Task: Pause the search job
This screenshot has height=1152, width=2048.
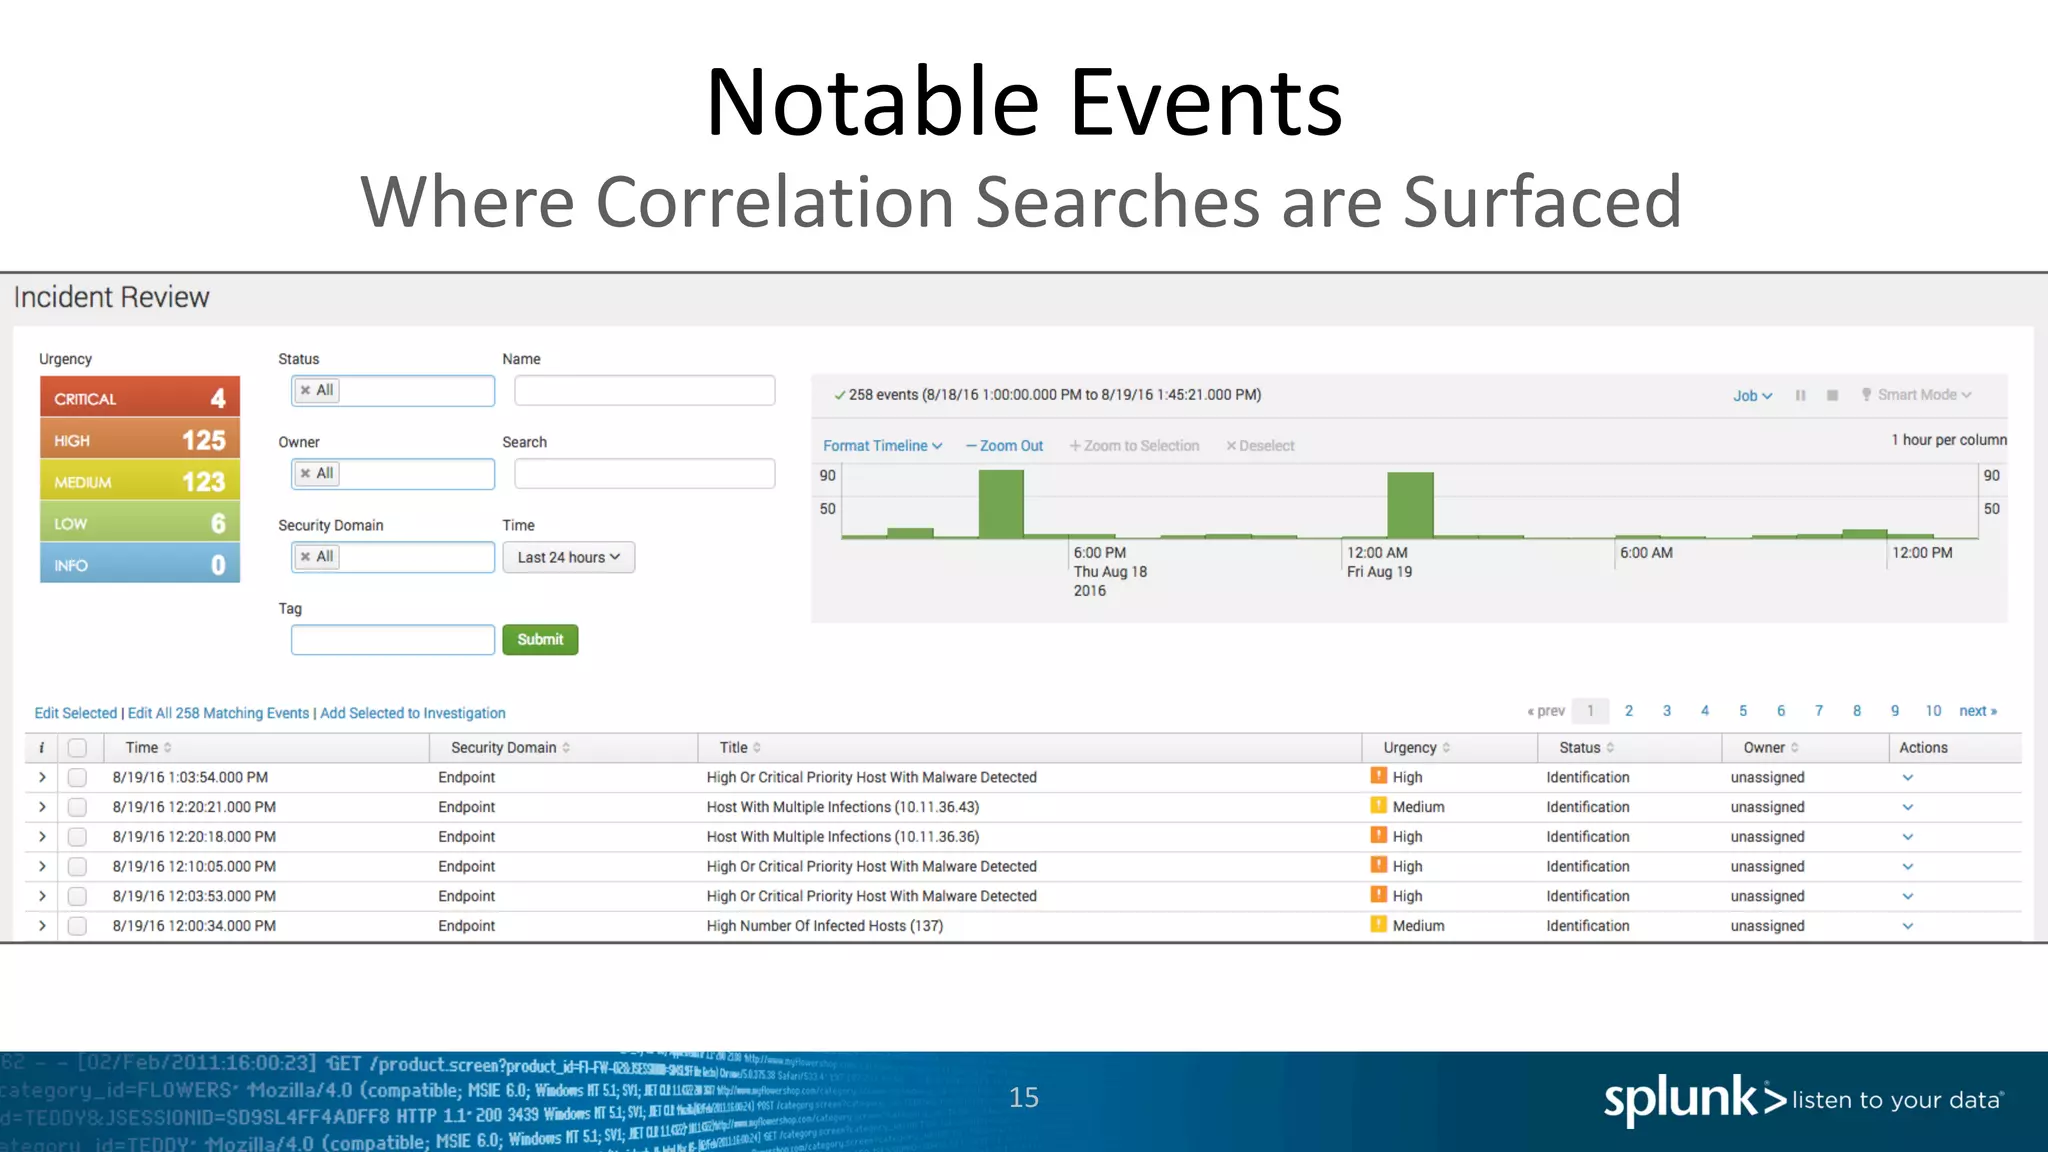Action: point(1800,395)
